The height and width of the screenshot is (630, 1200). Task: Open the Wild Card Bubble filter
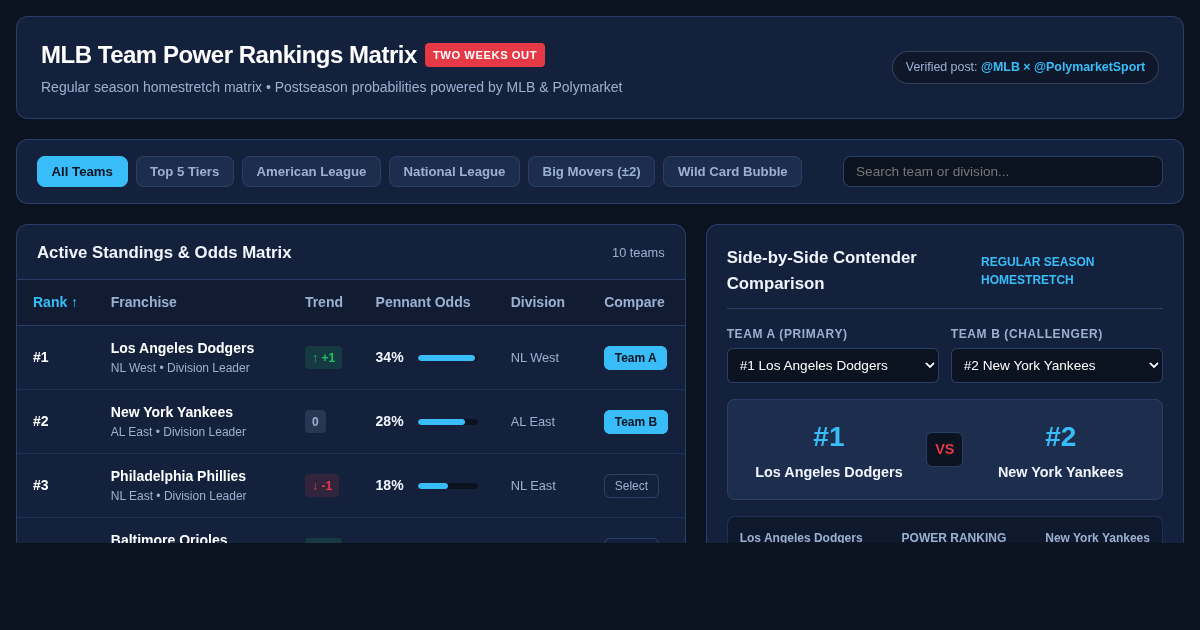click(732, 171)
